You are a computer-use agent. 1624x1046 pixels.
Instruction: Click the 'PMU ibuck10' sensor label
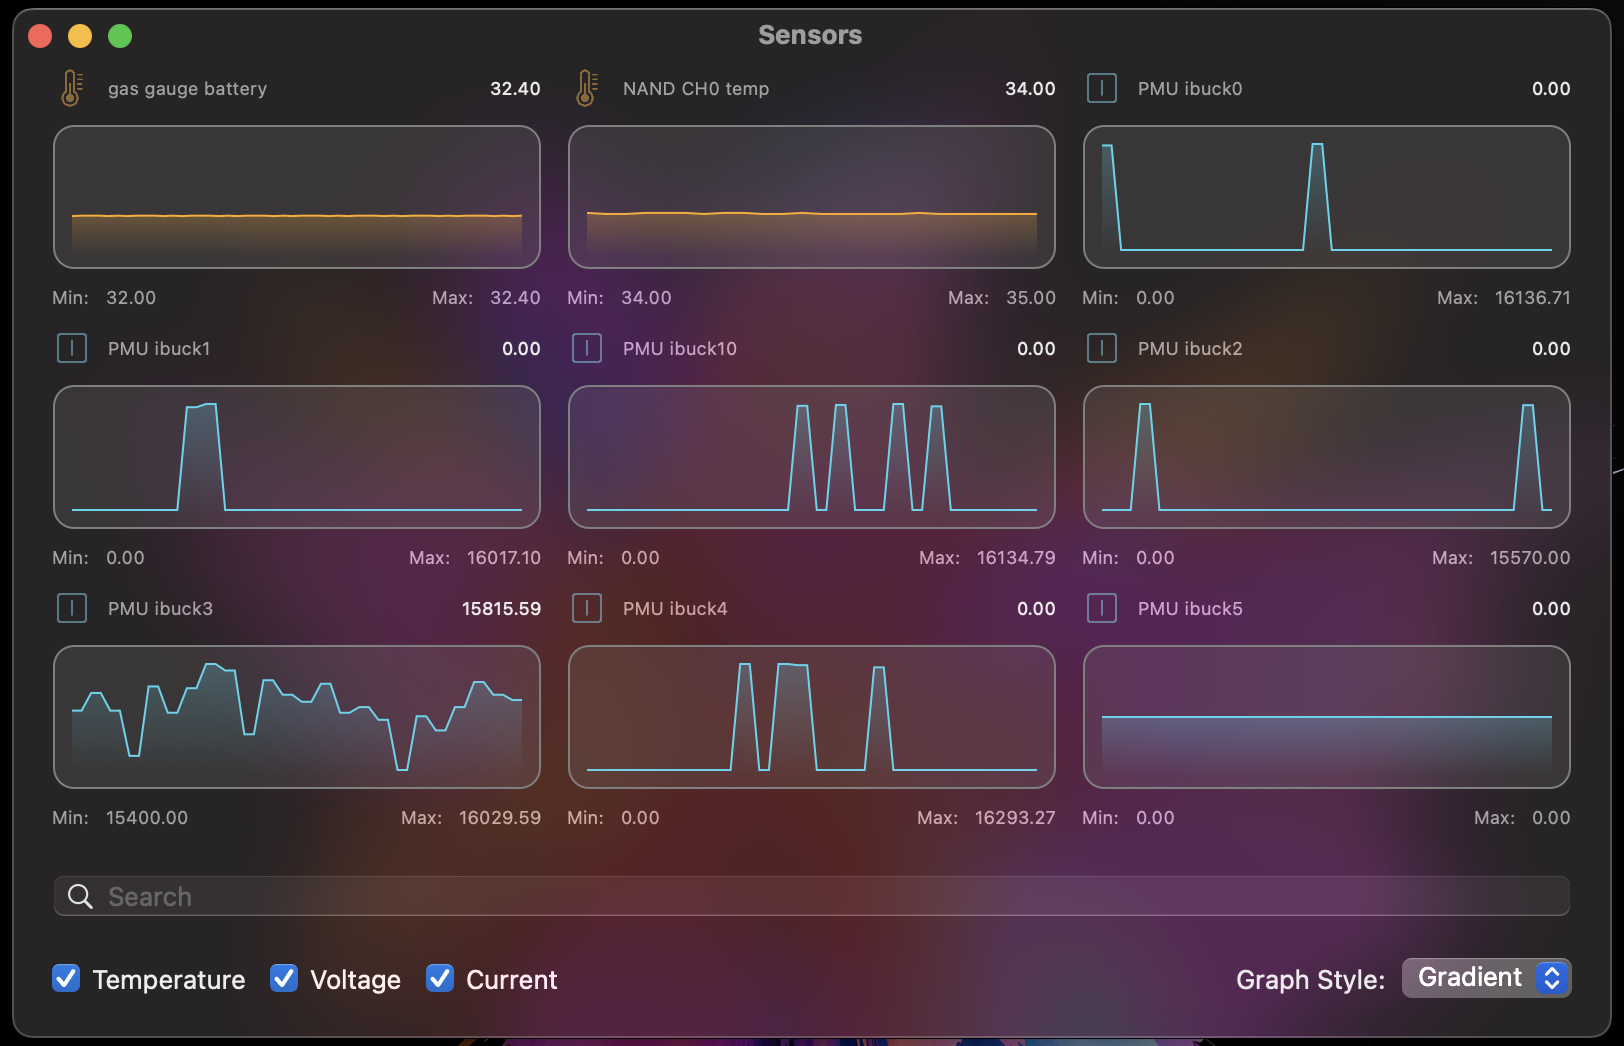tap(680, 349)
